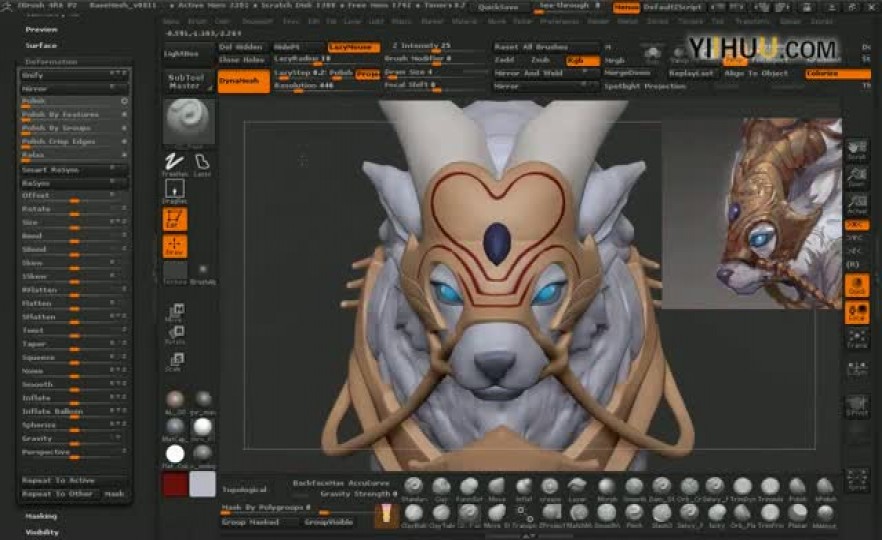Click the light secondary color swatch
This screenshot has height=540, width=882.
(202, 485)
